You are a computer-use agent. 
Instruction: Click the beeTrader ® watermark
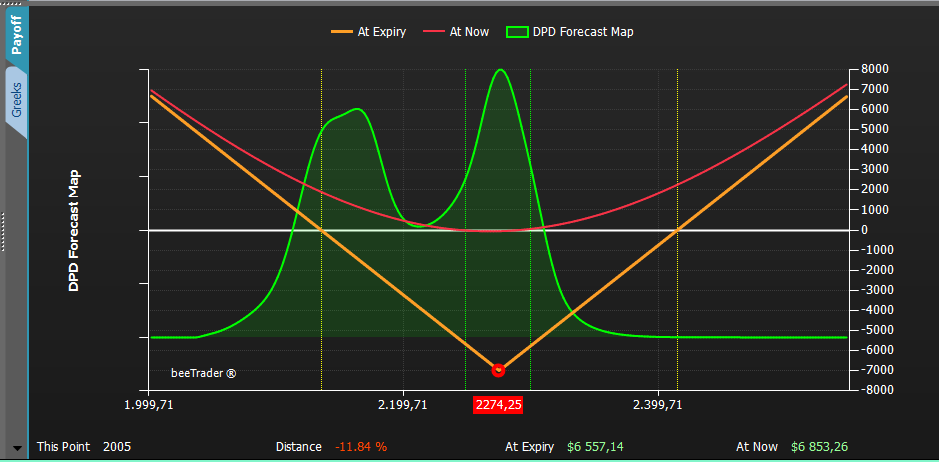click(x=204, y=373)
